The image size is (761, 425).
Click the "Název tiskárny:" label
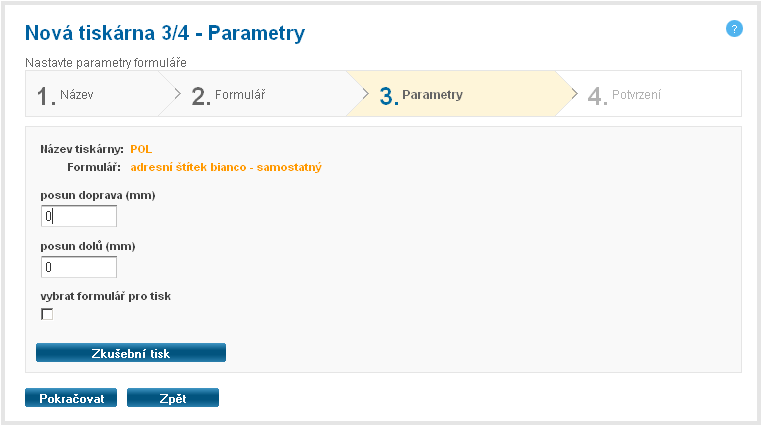(81, 149)
